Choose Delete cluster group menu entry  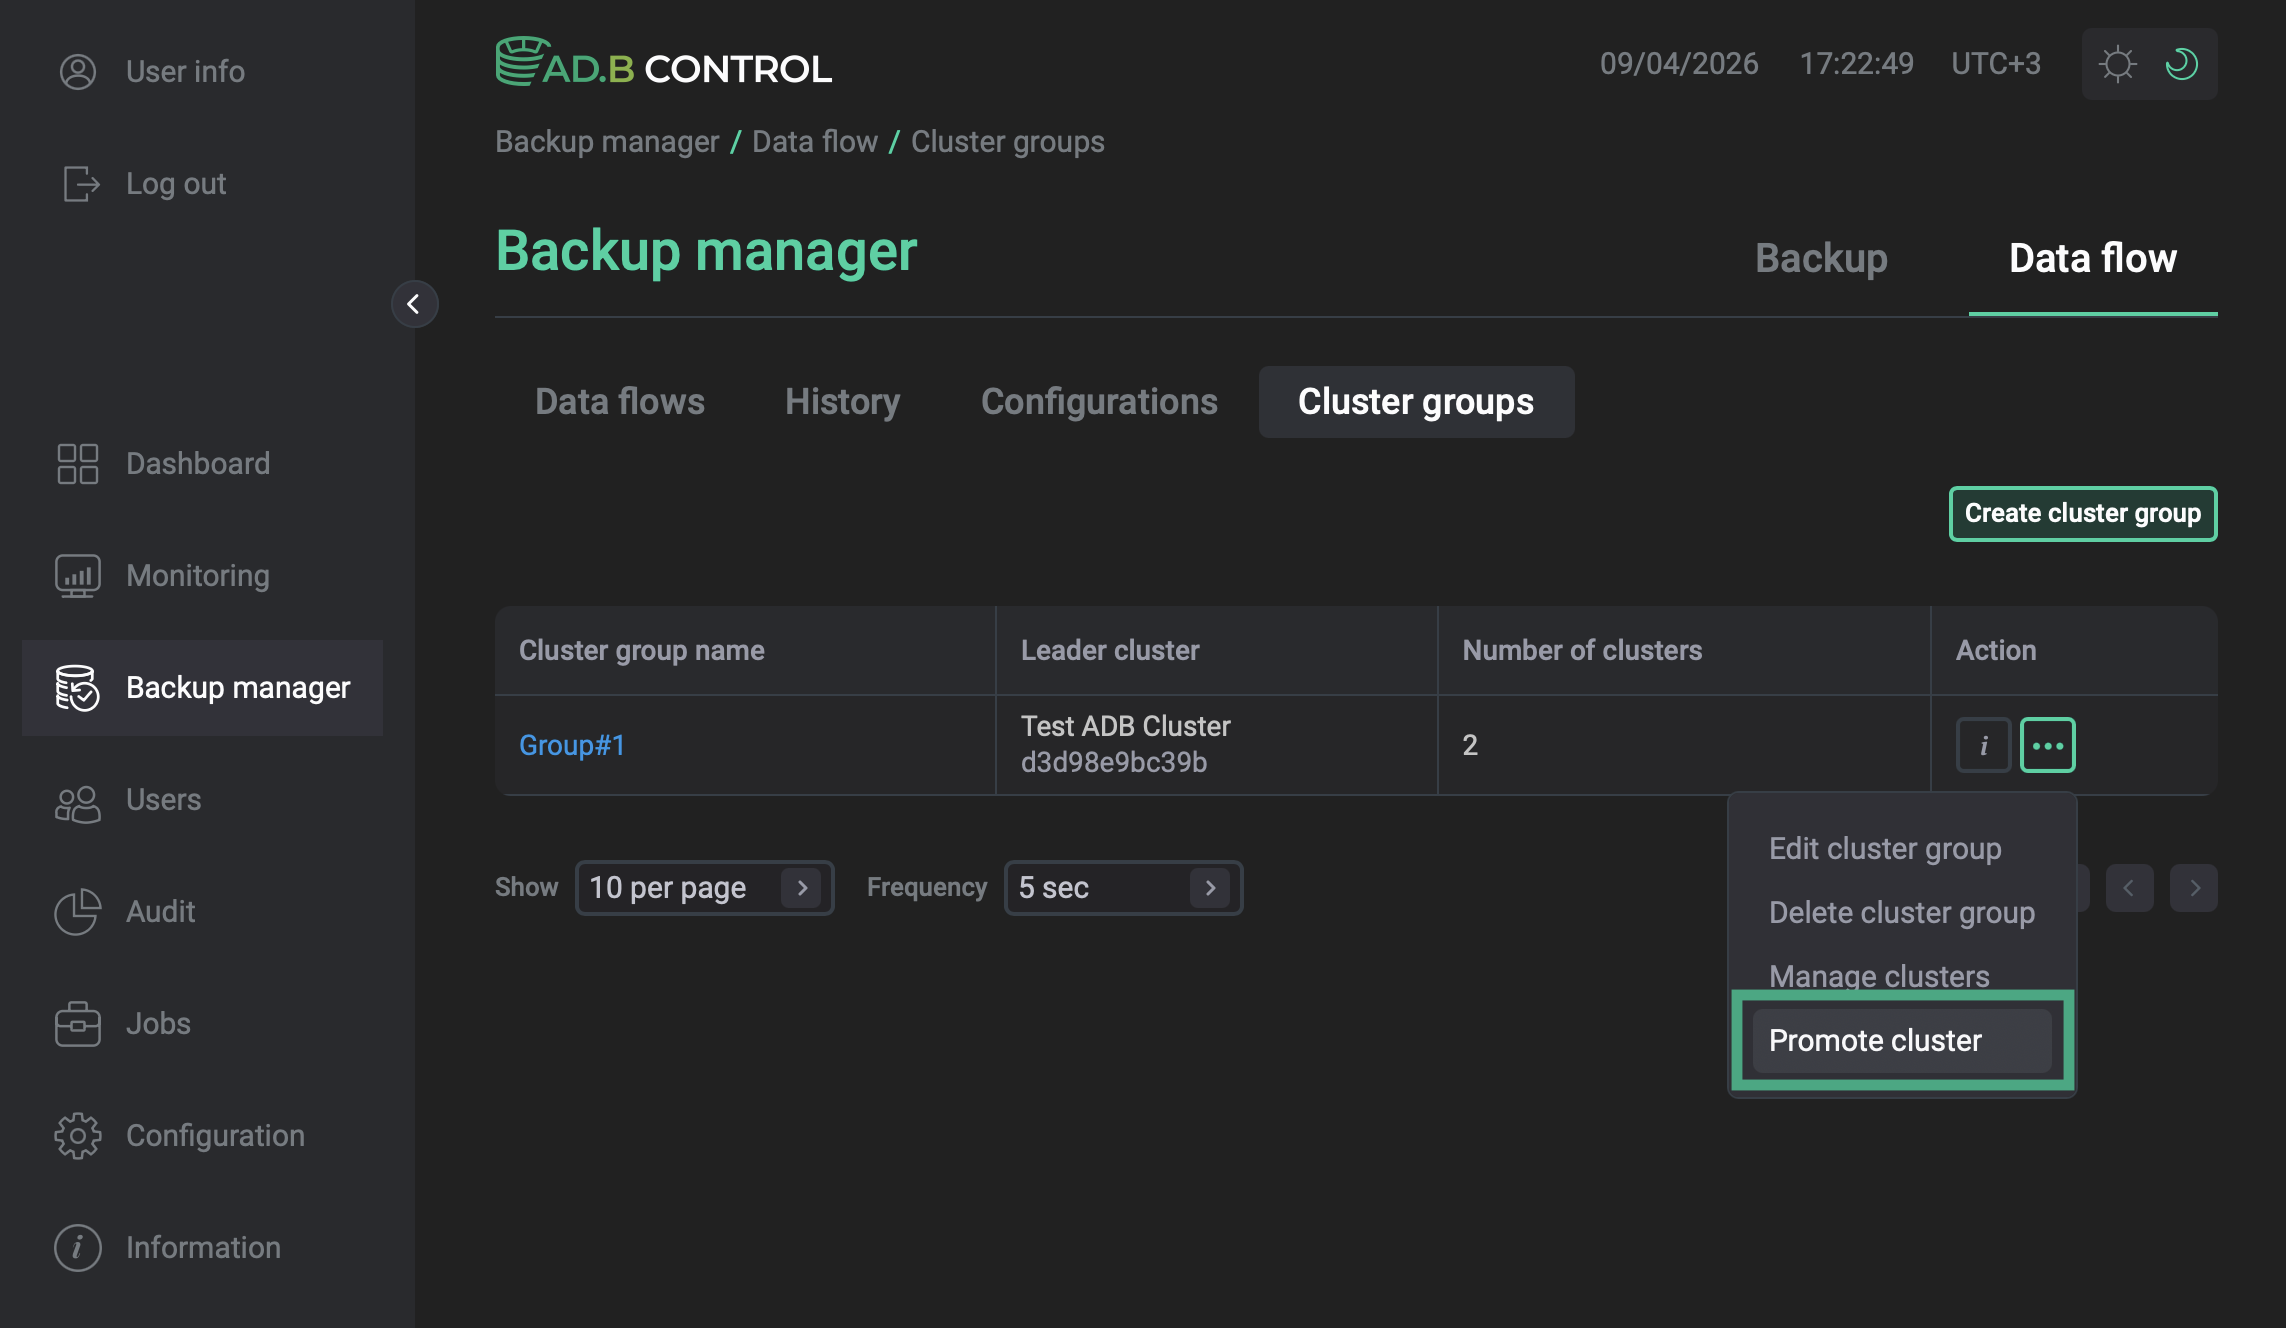pyautogui.click(x=1901, y=912)
